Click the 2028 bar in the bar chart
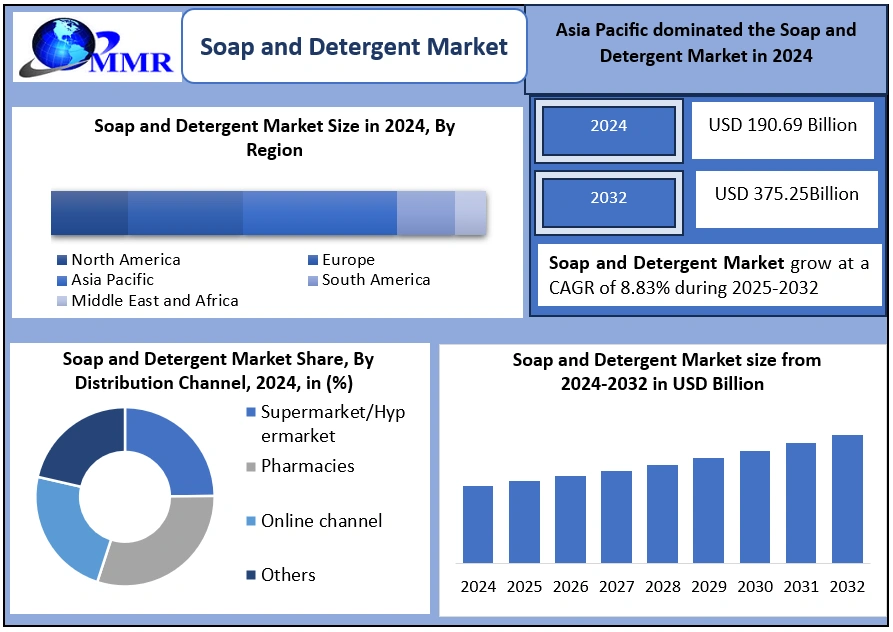The height and width of the screenshot is (632, 893). [x=662, y=513]
